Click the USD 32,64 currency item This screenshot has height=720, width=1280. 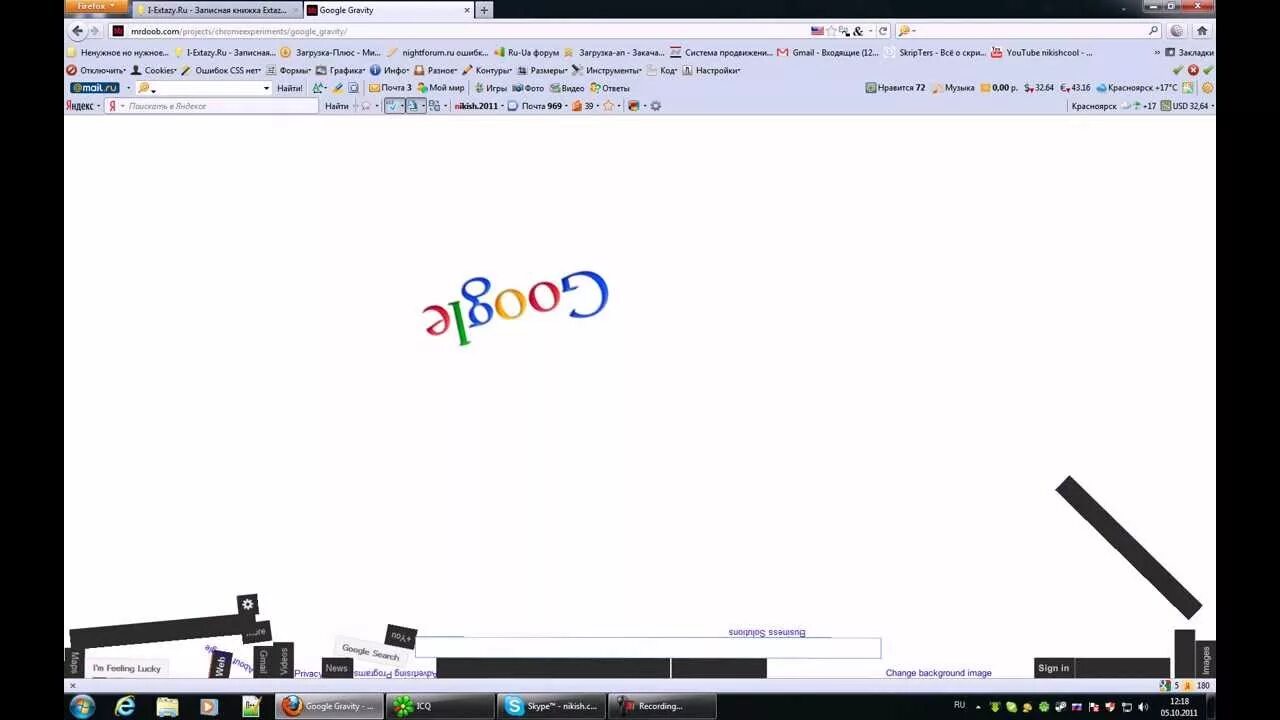tap(1186, 106)
